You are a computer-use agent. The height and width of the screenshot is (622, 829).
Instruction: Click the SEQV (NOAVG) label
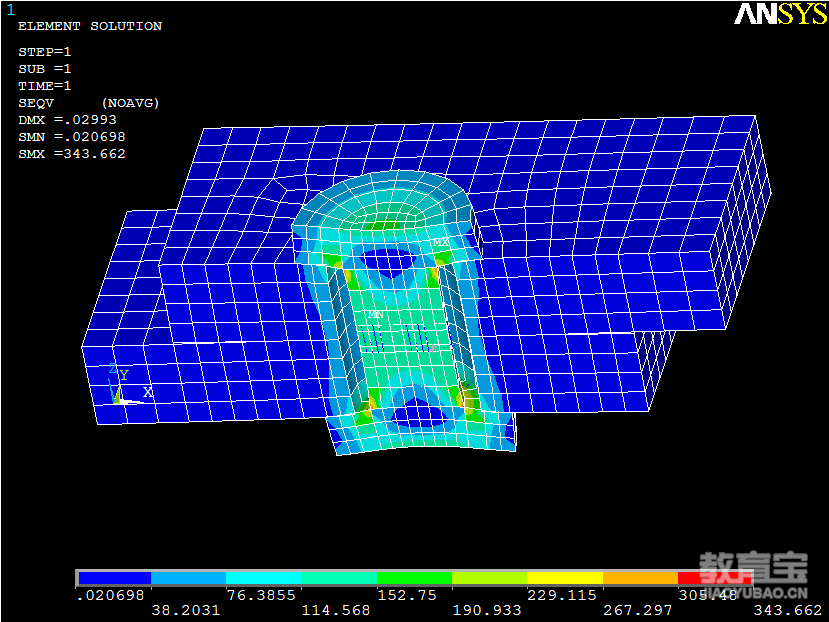point(89,103)
